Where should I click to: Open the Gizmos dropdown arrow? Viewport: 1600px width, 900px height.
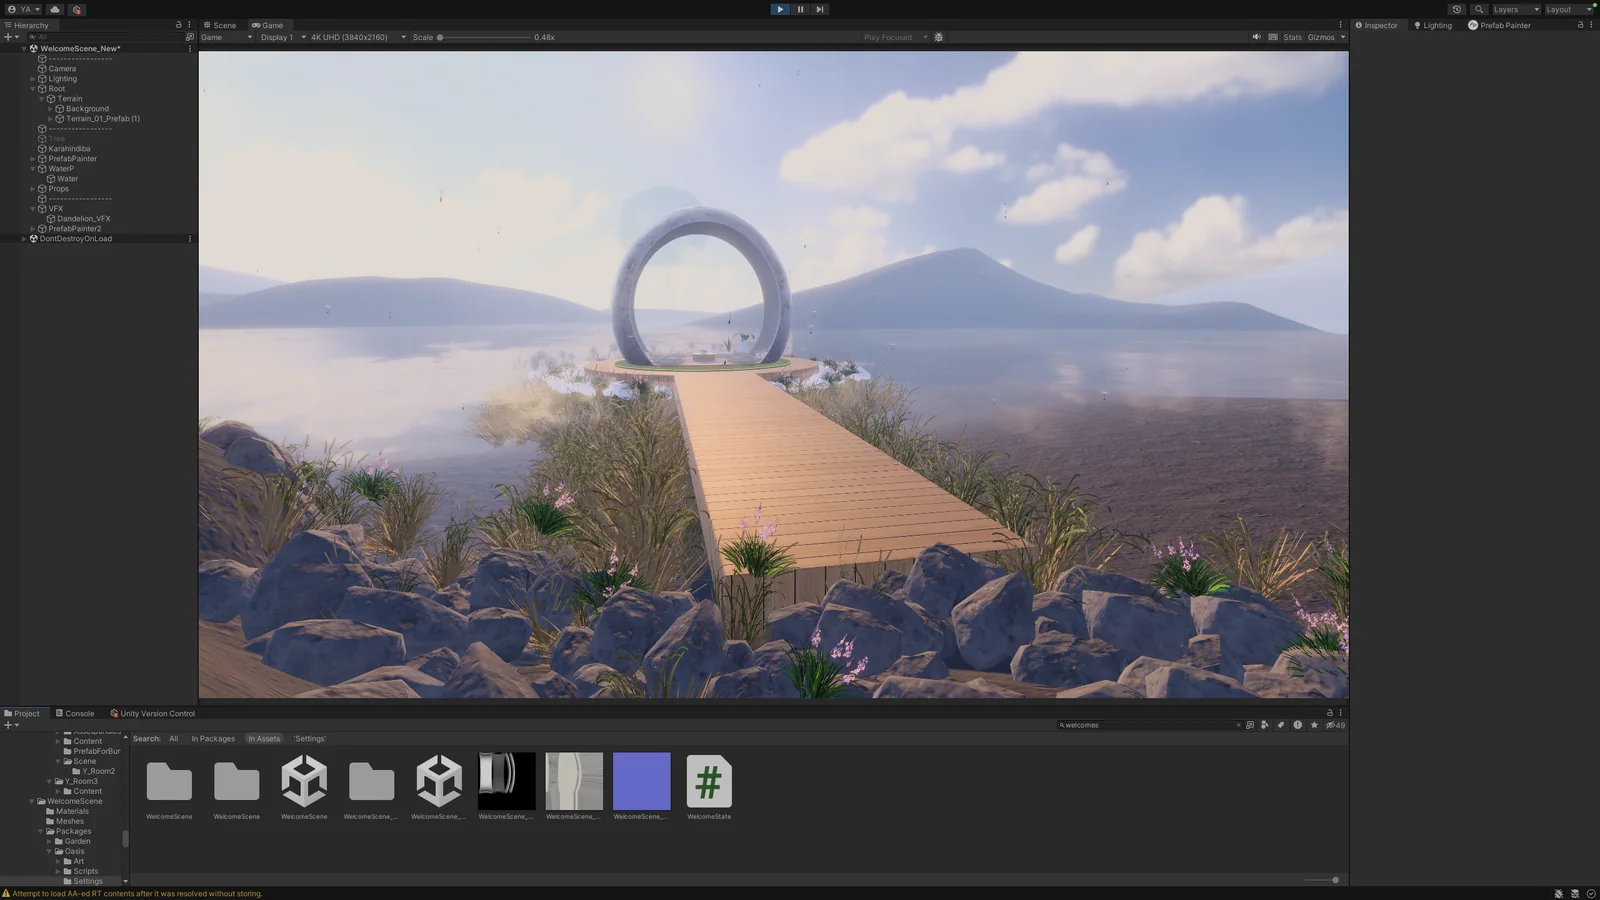point(1343,37)
